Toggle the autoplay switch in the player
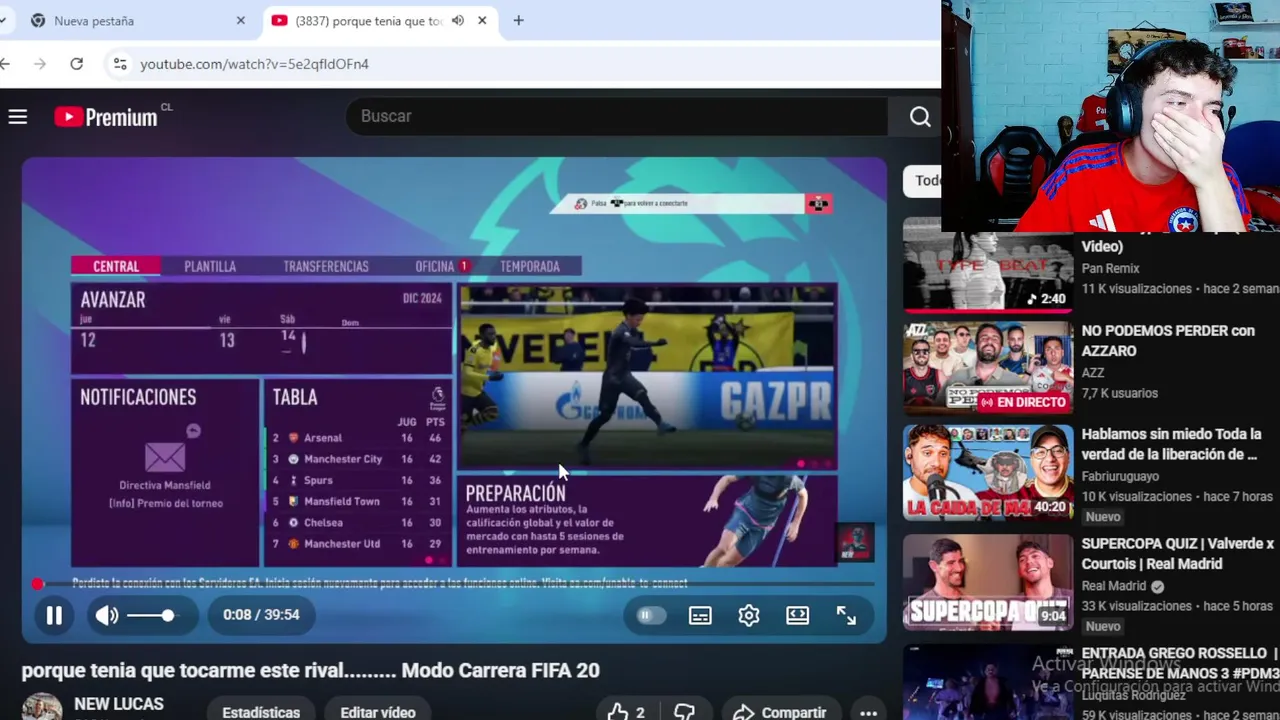Image resolution: width=1280 pixels, height=720 pixels. point(650,616)
